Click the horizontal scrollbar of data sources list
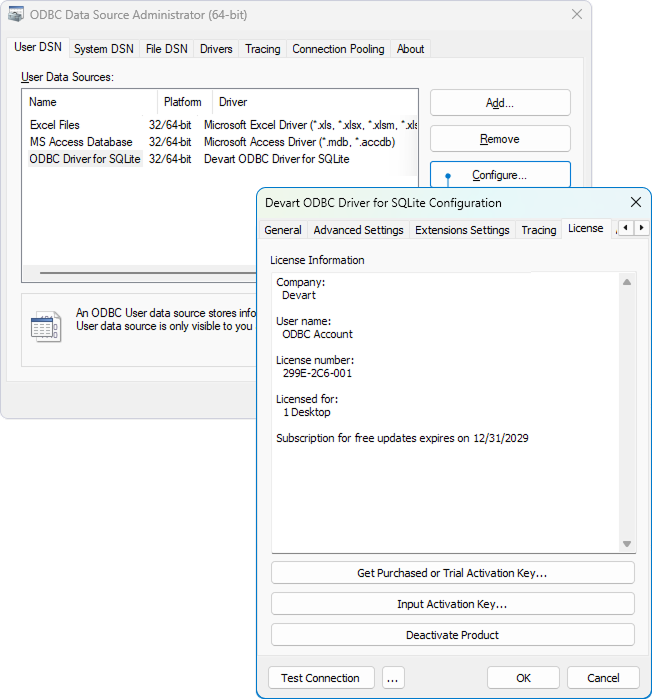 tap(139, 273)
